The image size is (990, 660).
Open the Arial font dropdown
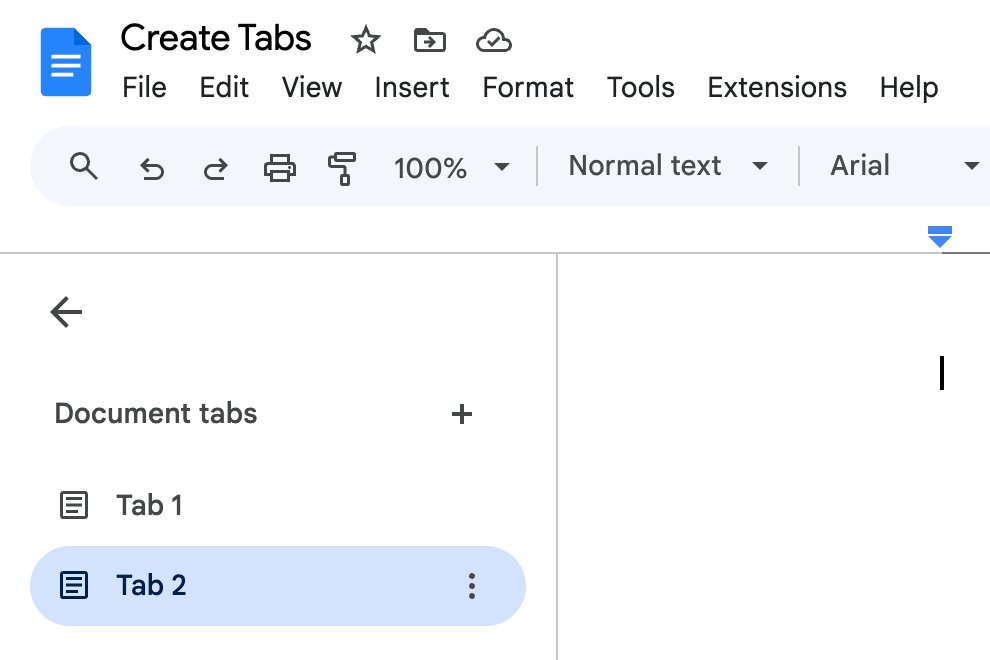(895, 166)
